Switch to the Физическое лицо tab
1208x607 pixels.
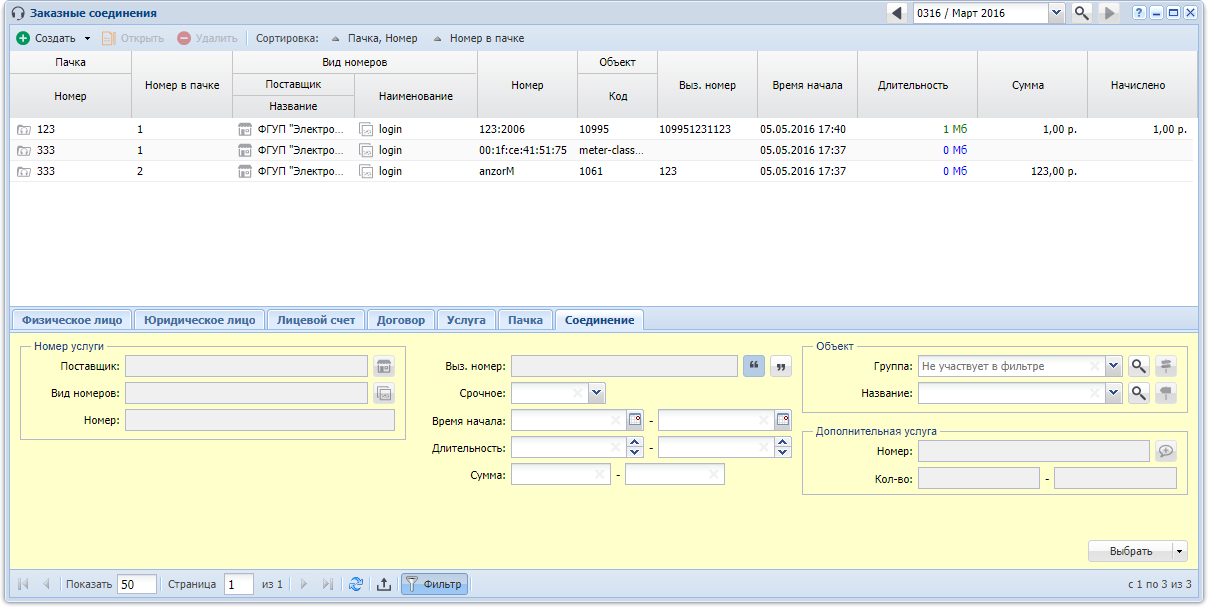click(72, 320)
